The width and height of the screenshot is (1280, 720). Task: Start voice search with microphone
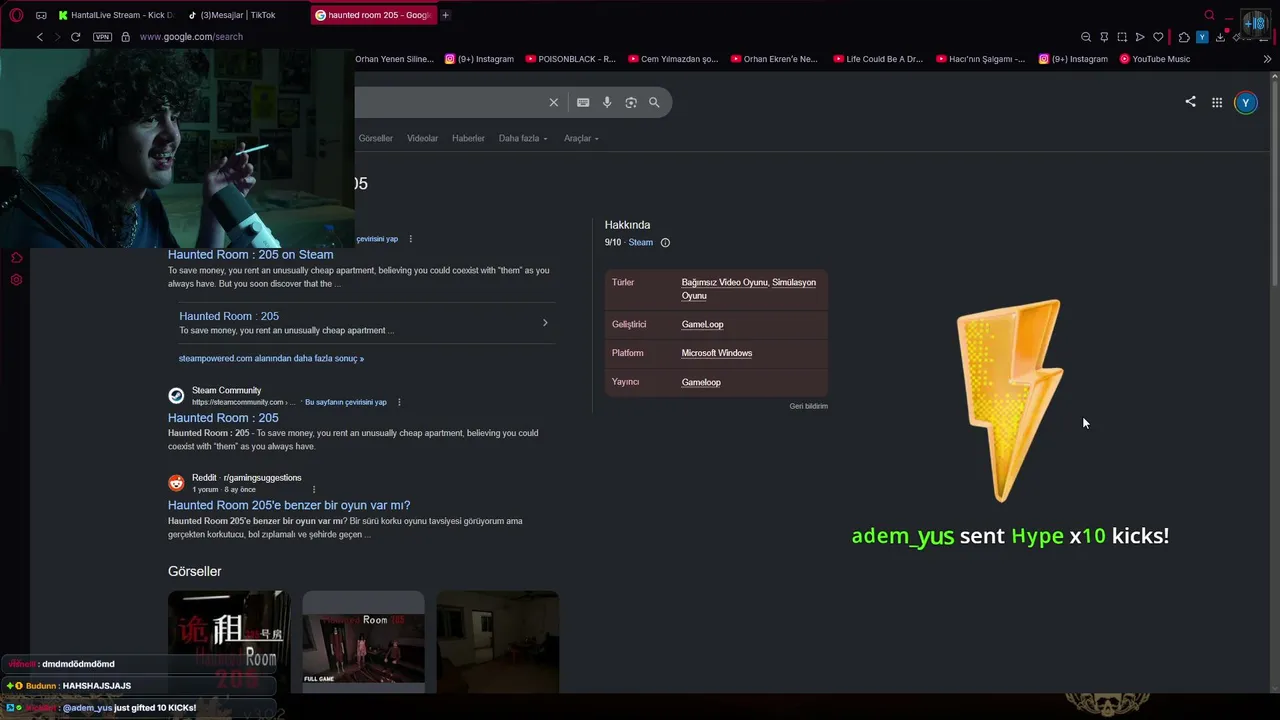tap(607, 102)
